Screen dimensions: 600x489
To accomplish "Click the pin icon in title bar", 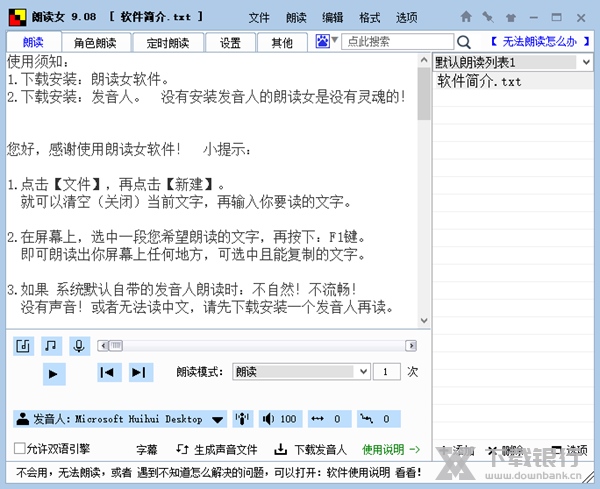I will pos(487,17).
